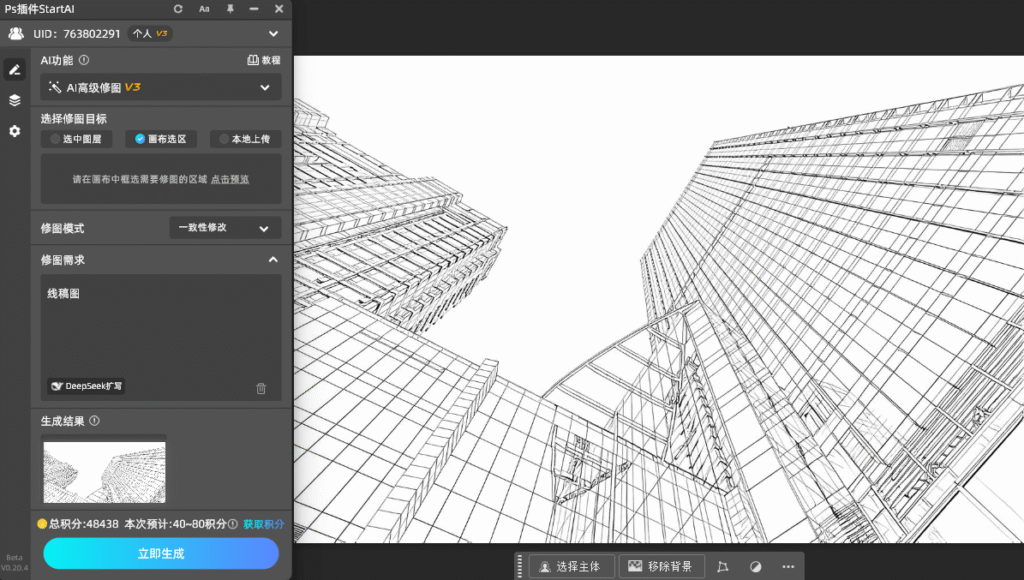The image size is (1024, 580).
Task: Open the three-dots more options menu
Action: [x=788, y=567]
